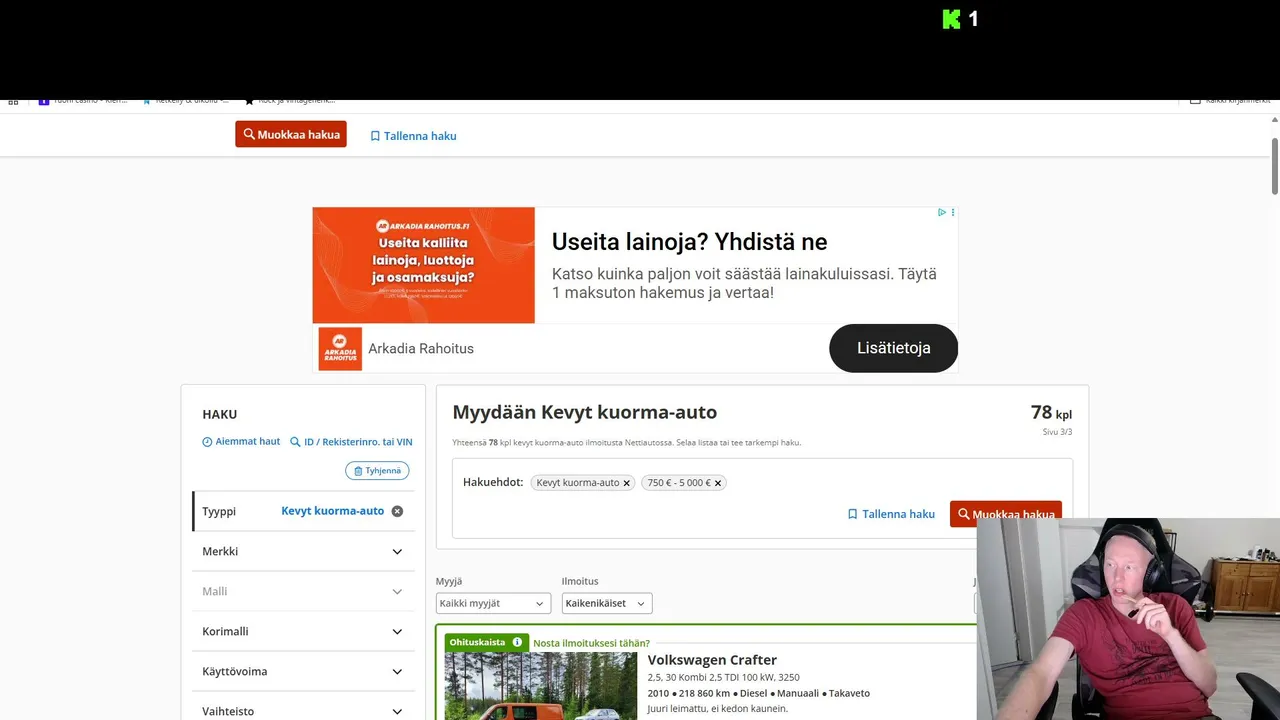Screen dimensions: 1280x720
Task: Click the 'Myydään Kevyt kuorma-auto' heading
Action: pyautogui.click(x=585, y=412)
